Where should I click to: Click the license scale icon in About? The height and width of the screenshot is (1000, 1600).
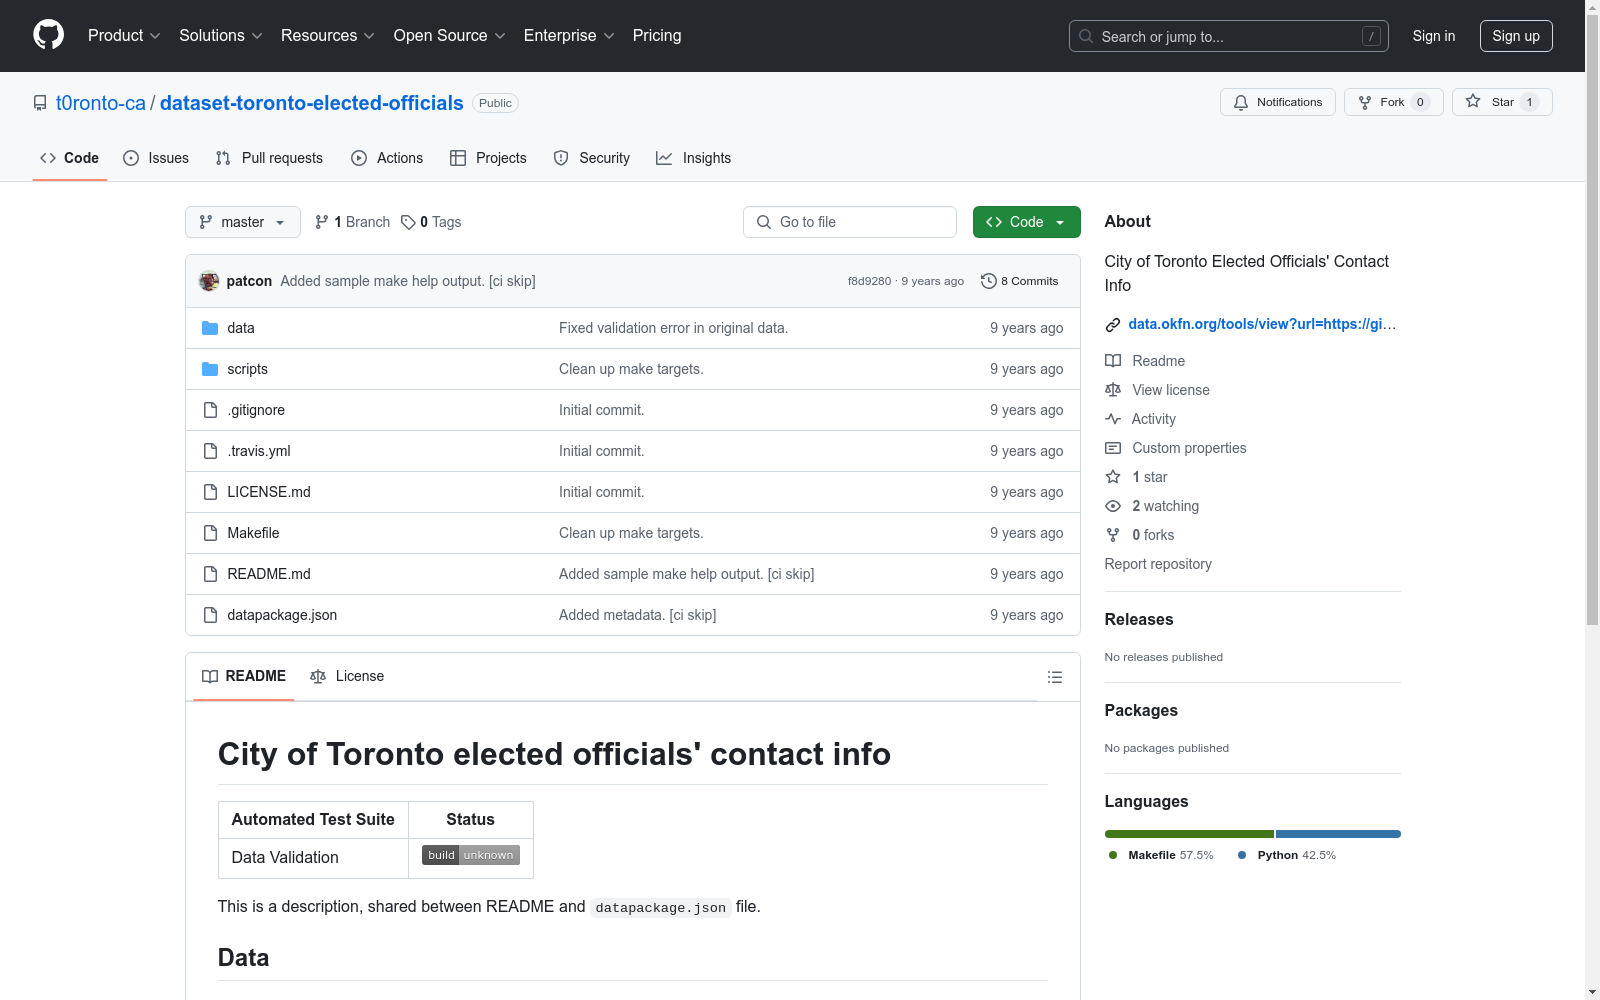(x=1113, y=390)
